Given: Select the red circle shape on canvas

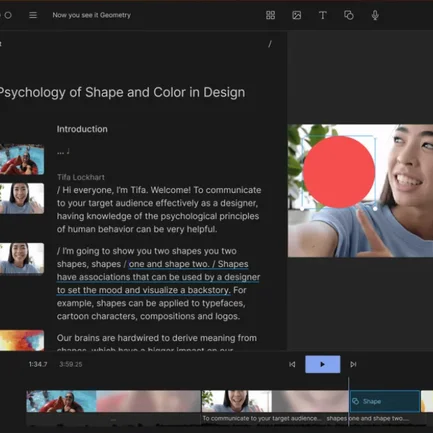Looking at the screenshot, I should (x=339, y=172).
